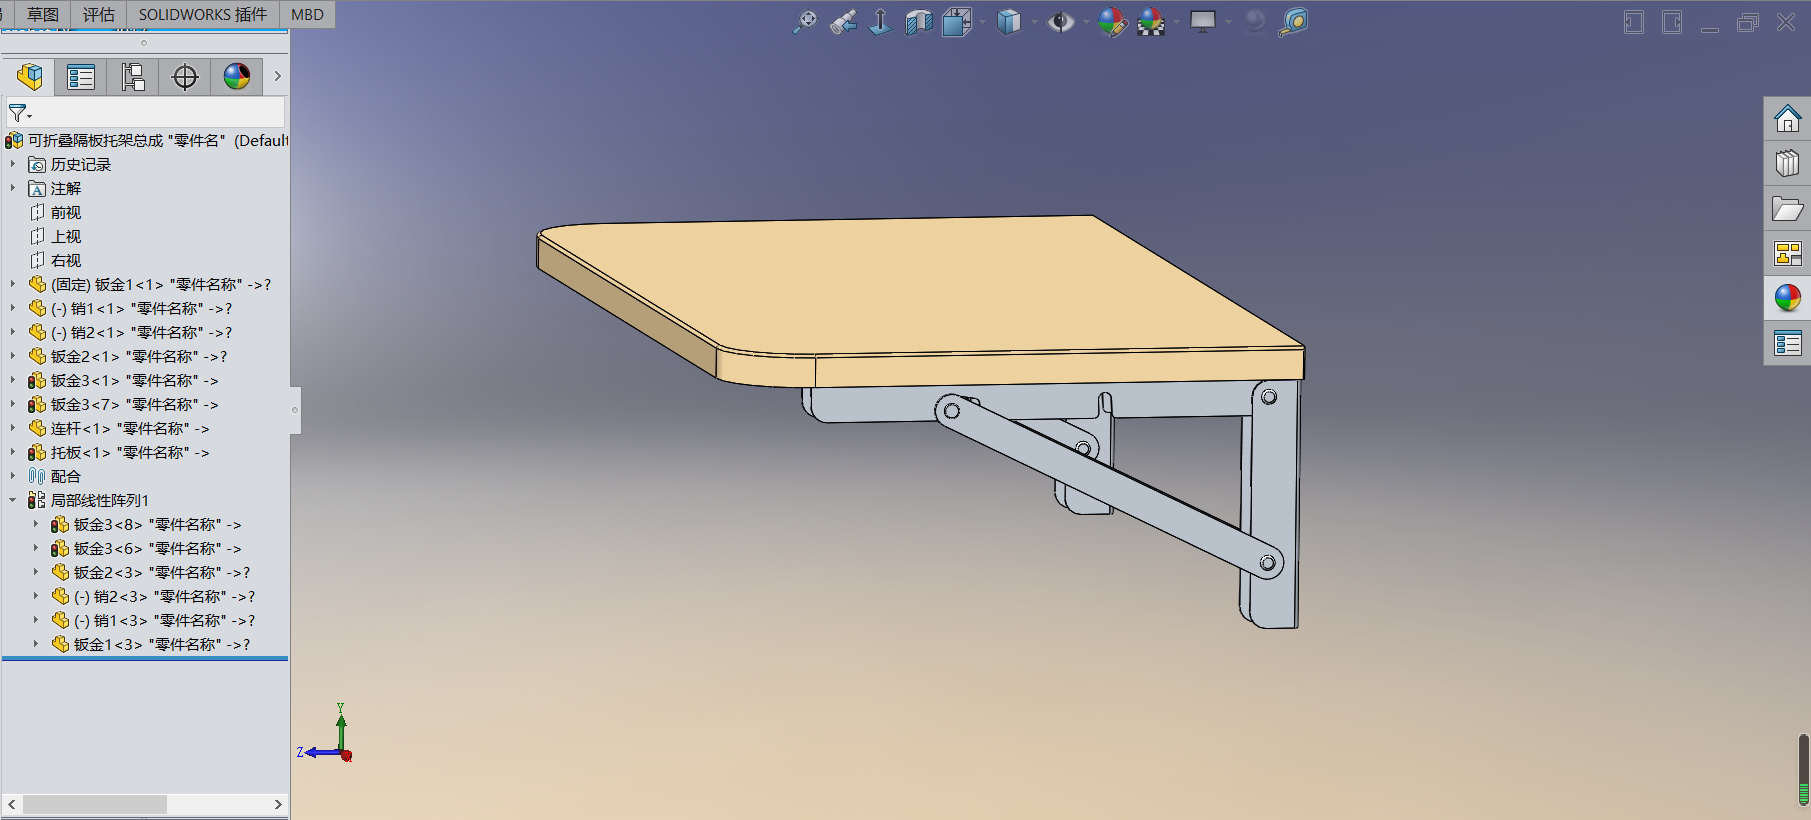Click the tree scrollbar left arrow
The image size is (1811, 820).
12,804
